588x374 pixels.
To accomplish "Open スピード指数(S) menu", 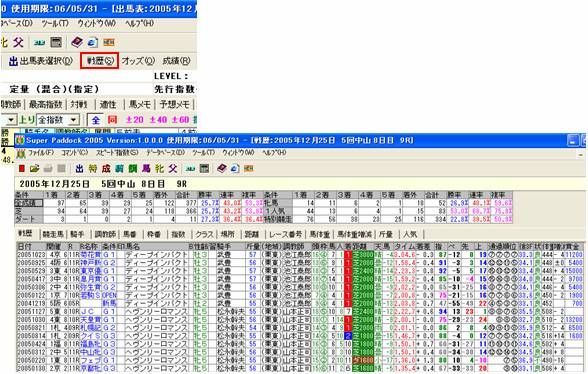I will click(x=117, y=153).
